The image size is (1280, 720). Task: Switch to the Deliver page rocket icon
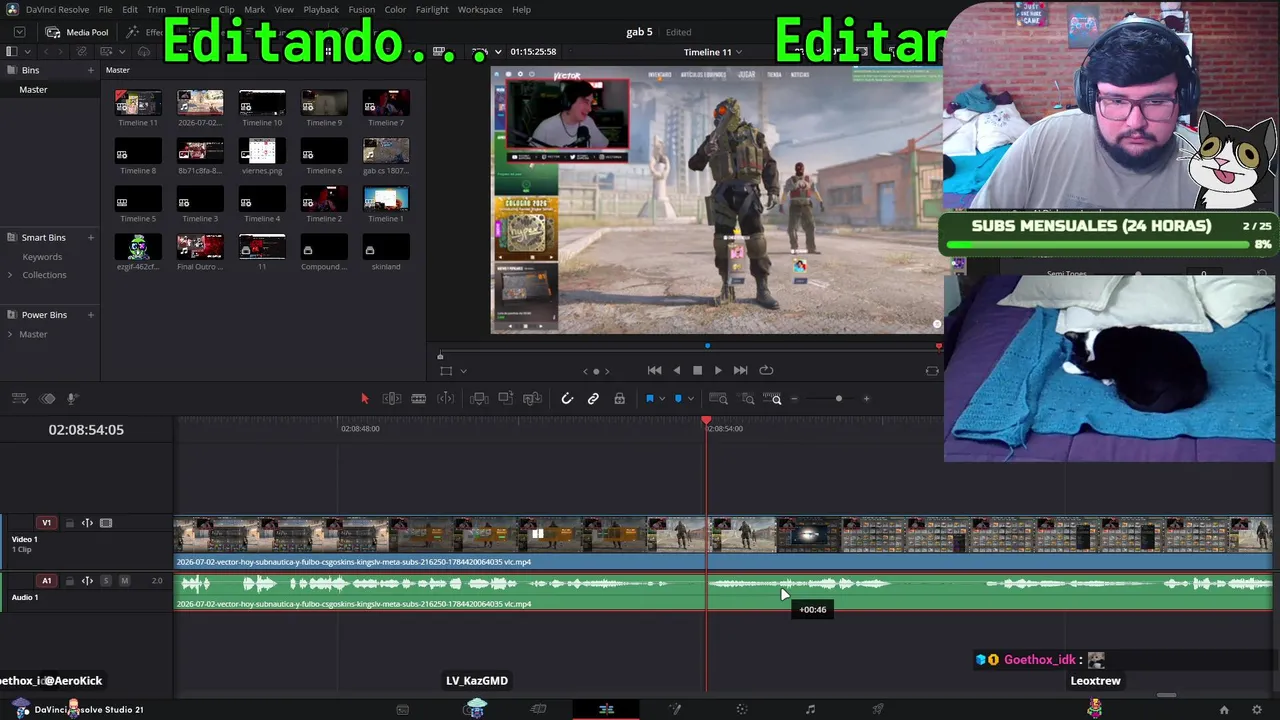[x=878, y=710]
